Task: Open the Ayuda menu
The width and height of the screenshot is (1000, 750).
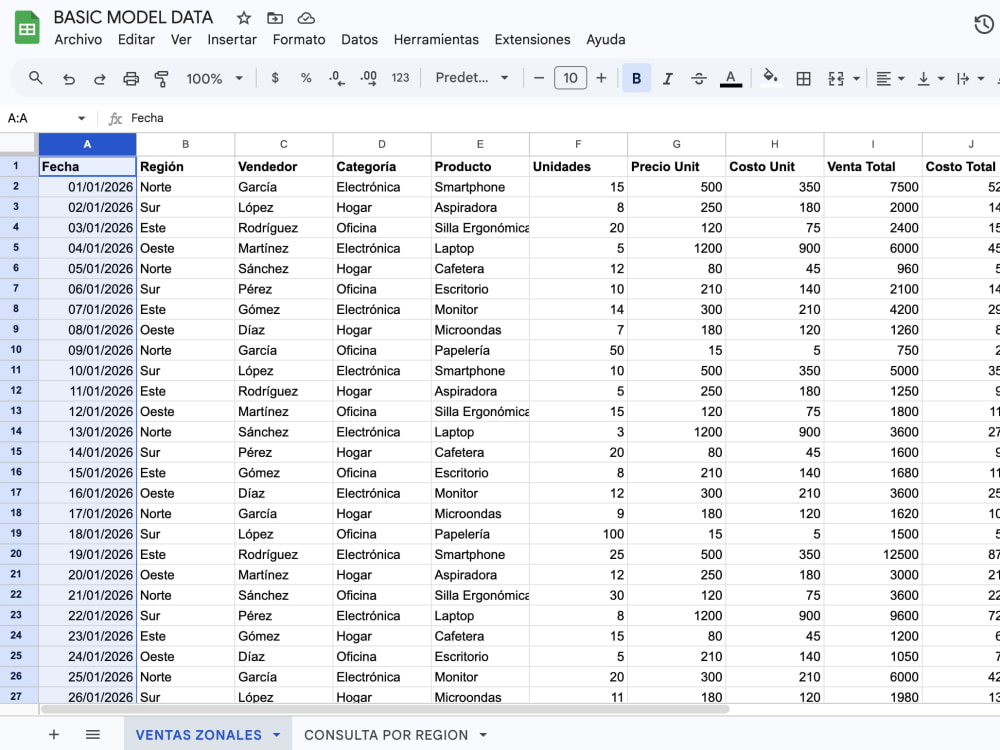Action: click(x=605, y=40)
